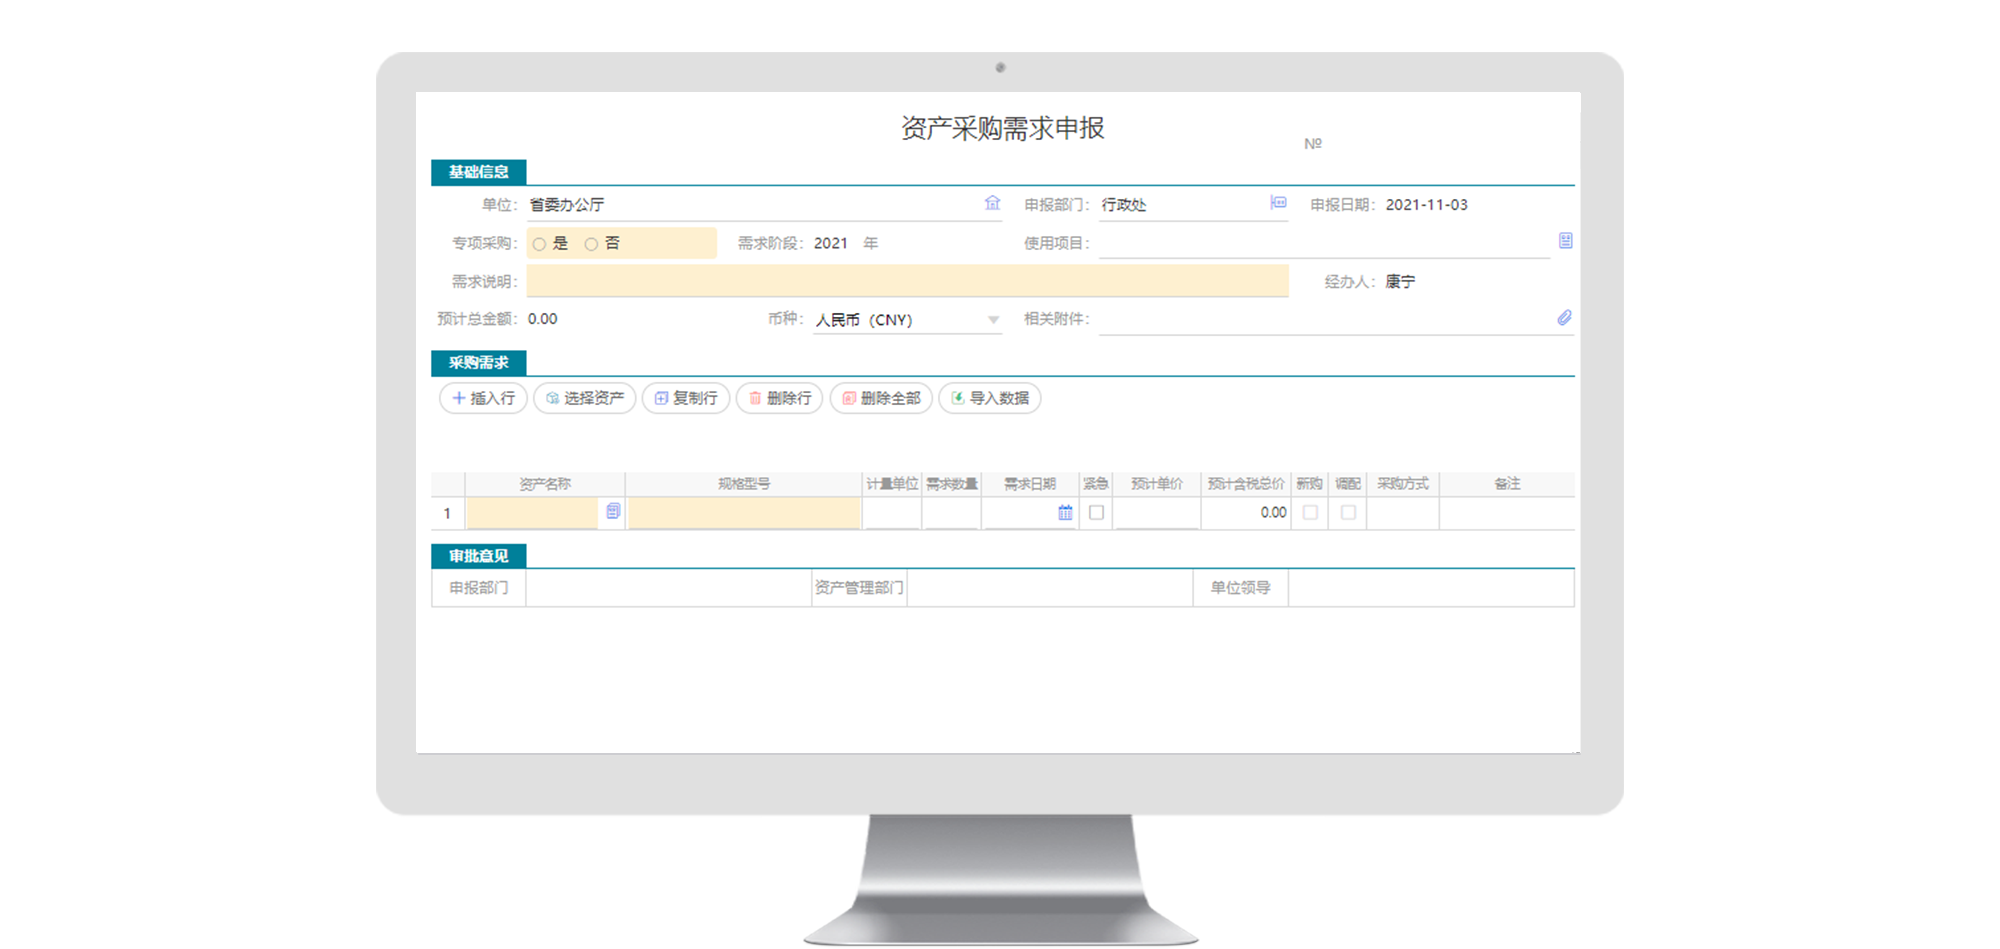Click 删除全部 to delete all rows
The width and height of the screenshot is (2000, 949).
click(x=881, y=398)
